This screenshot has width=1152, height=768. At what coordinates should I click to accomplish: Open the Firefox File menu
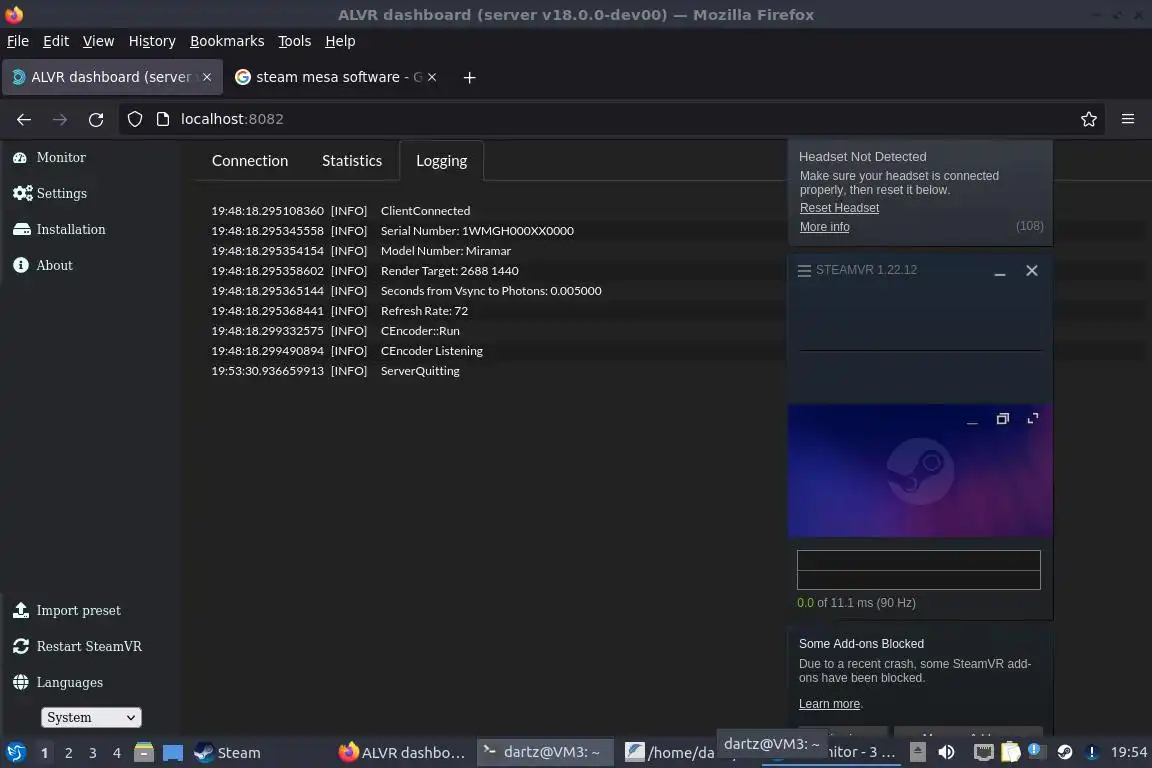click(x=18, y=41)
